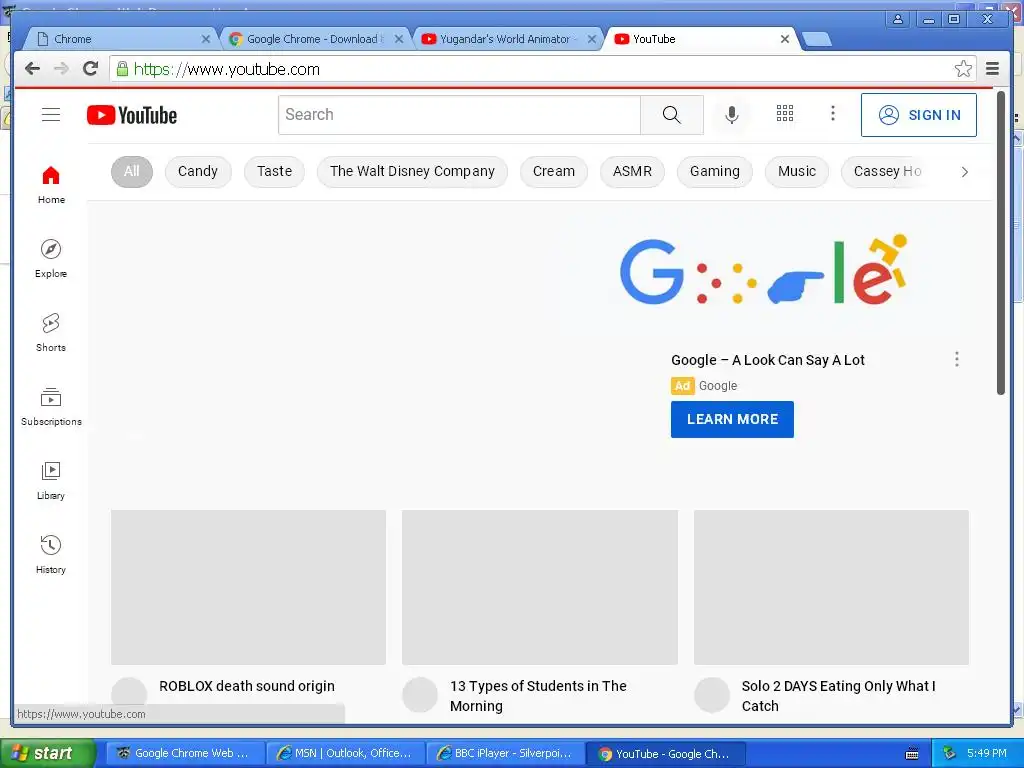Viewport: 1024px width, 768px height.
Task: Click the search magnifier button
Action: point(671,115)
